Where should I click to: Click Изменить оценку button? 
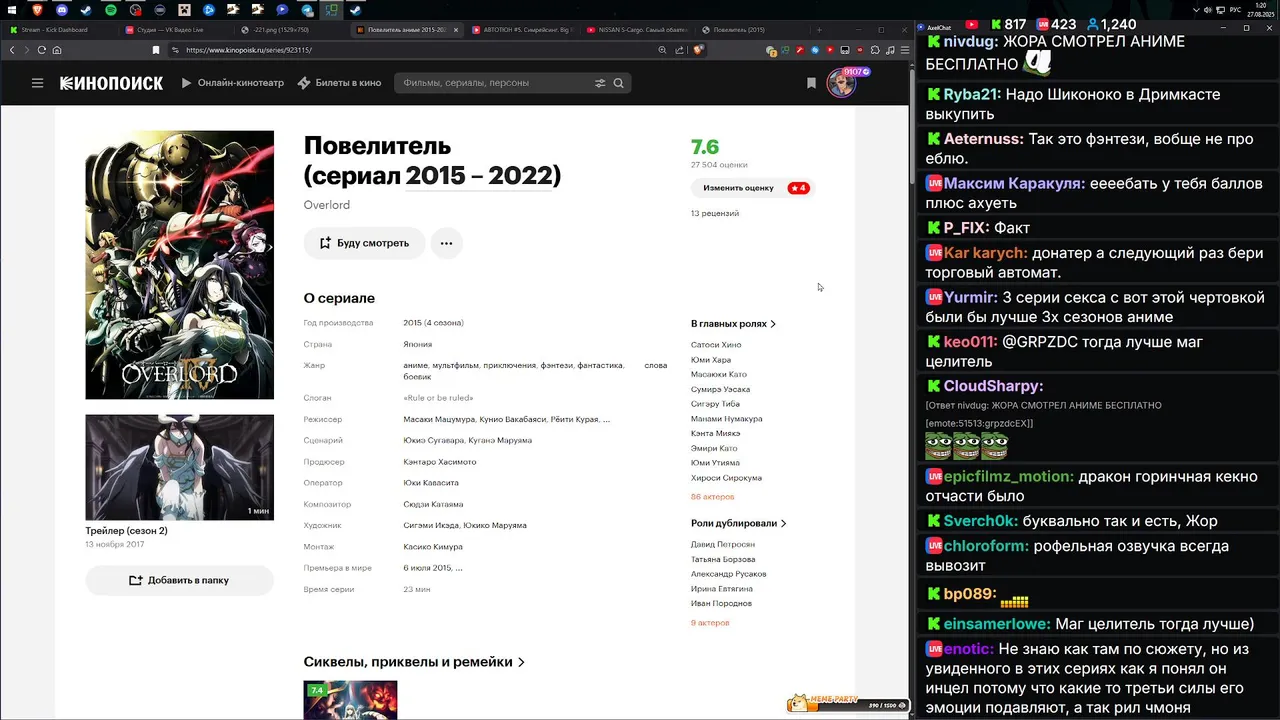pos(752,188)
